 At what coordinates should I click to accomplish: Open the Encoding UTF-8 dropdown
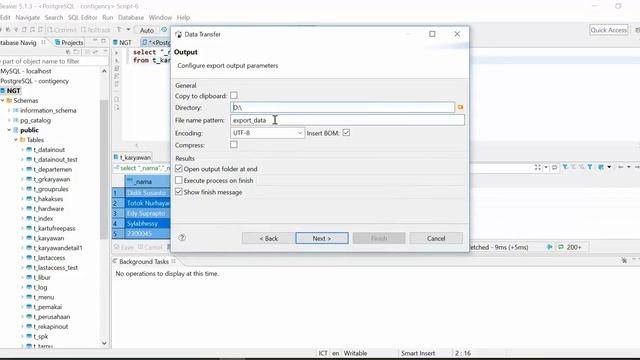click(x=267, y=133)
